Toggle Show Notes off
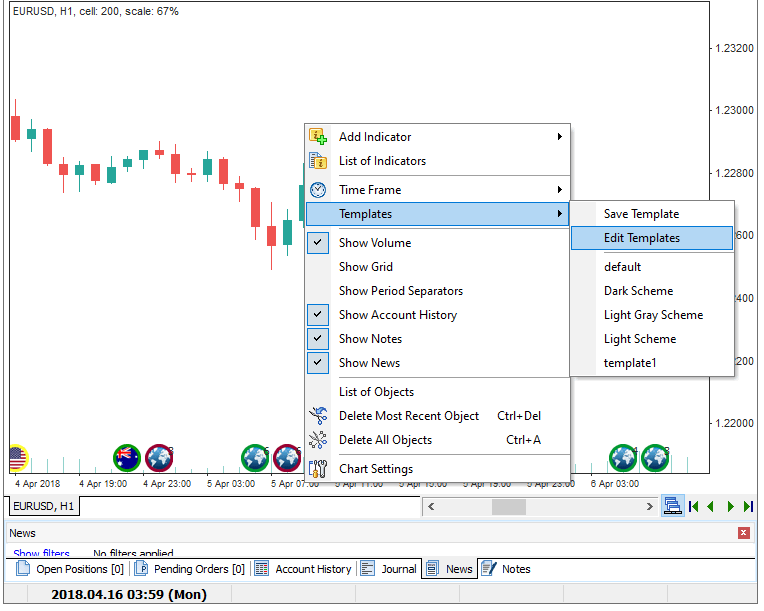This screenshot has height=611, width=764. (x=318, y=339)
